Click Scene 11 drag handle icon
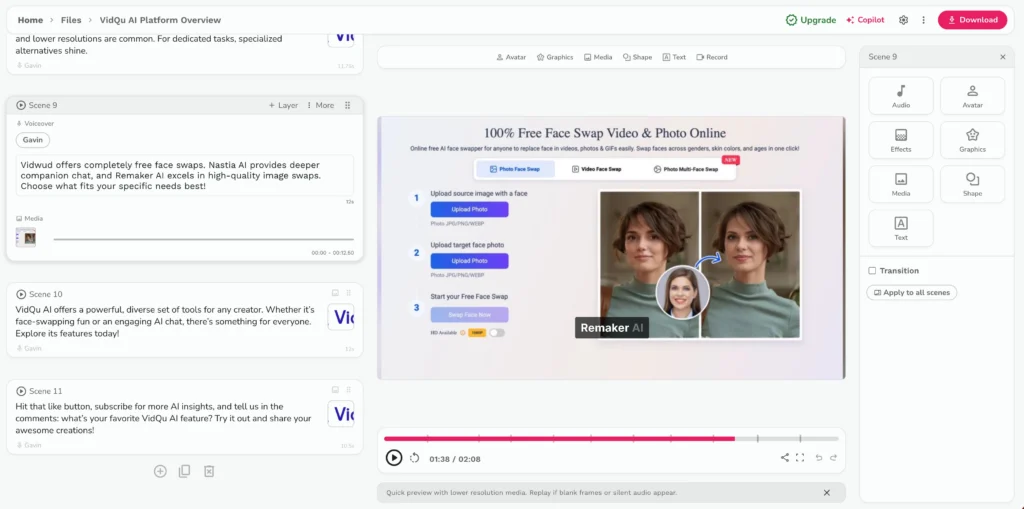This screenshot has width=1024, height=509. [349, 390]
